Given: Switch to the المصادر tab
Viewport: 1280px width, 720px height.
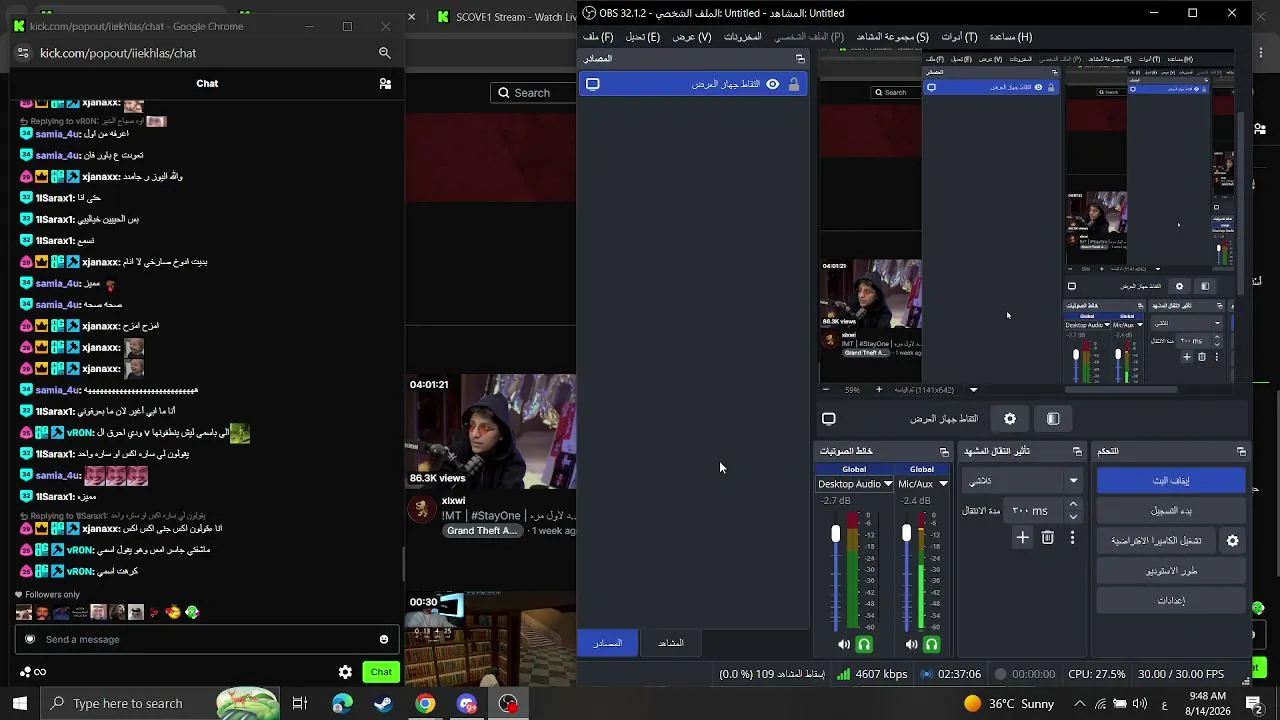Looking at the screenshot, I should [x=608, y=643].
